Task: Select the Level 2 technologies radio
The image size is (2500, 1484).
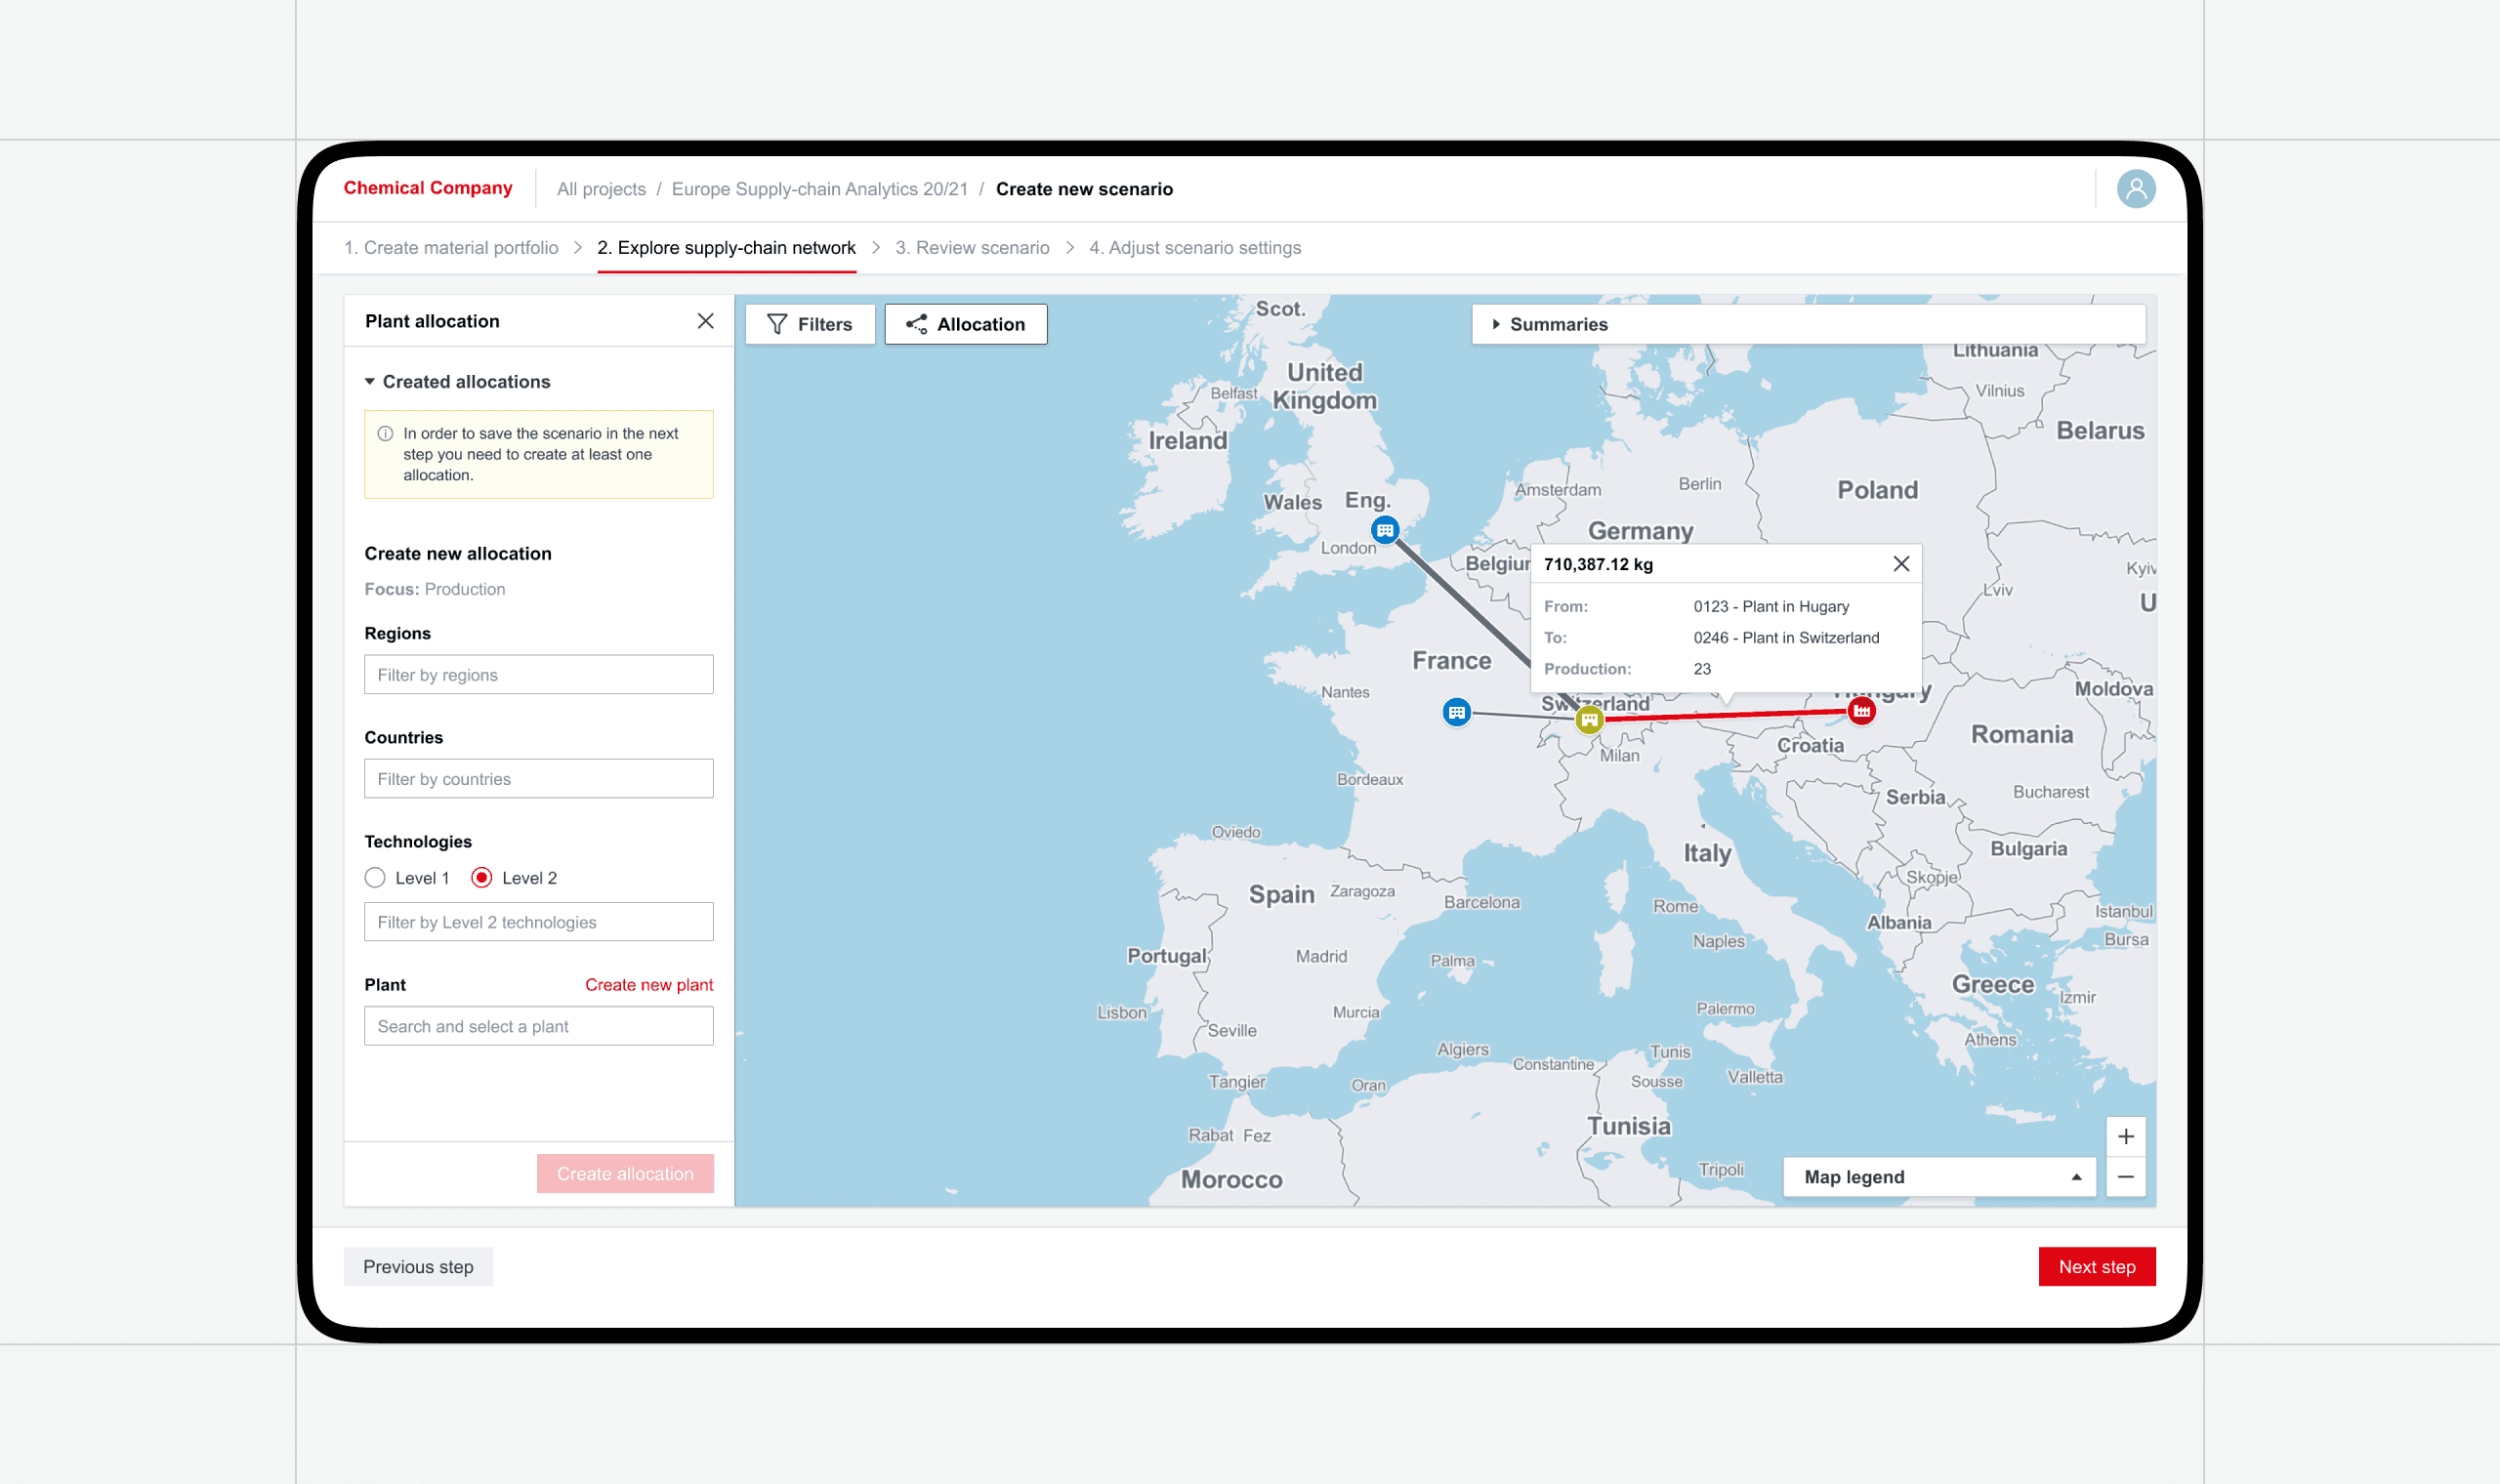Action: pyautogui.click(x=482, y=878)
